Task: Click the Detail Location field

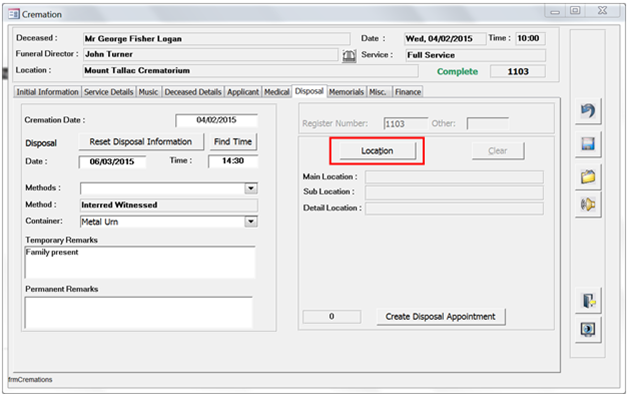Action: click(x=454, y=209)
